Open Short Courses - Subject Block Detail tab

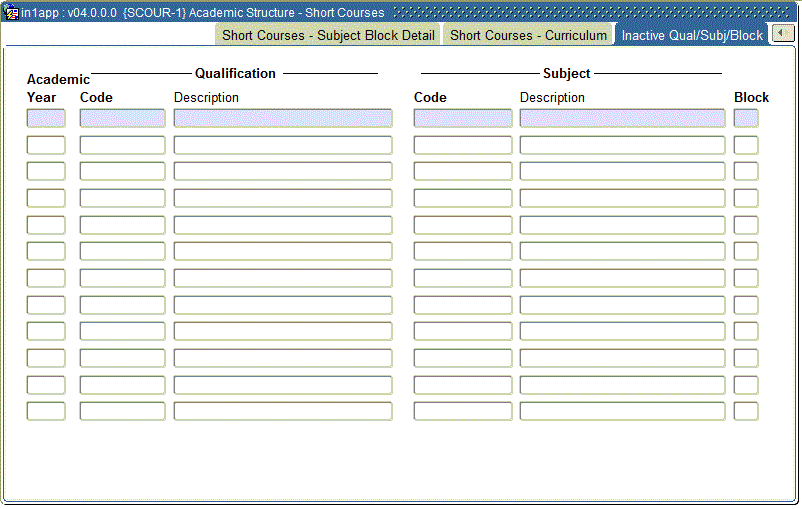coord(328,35)
